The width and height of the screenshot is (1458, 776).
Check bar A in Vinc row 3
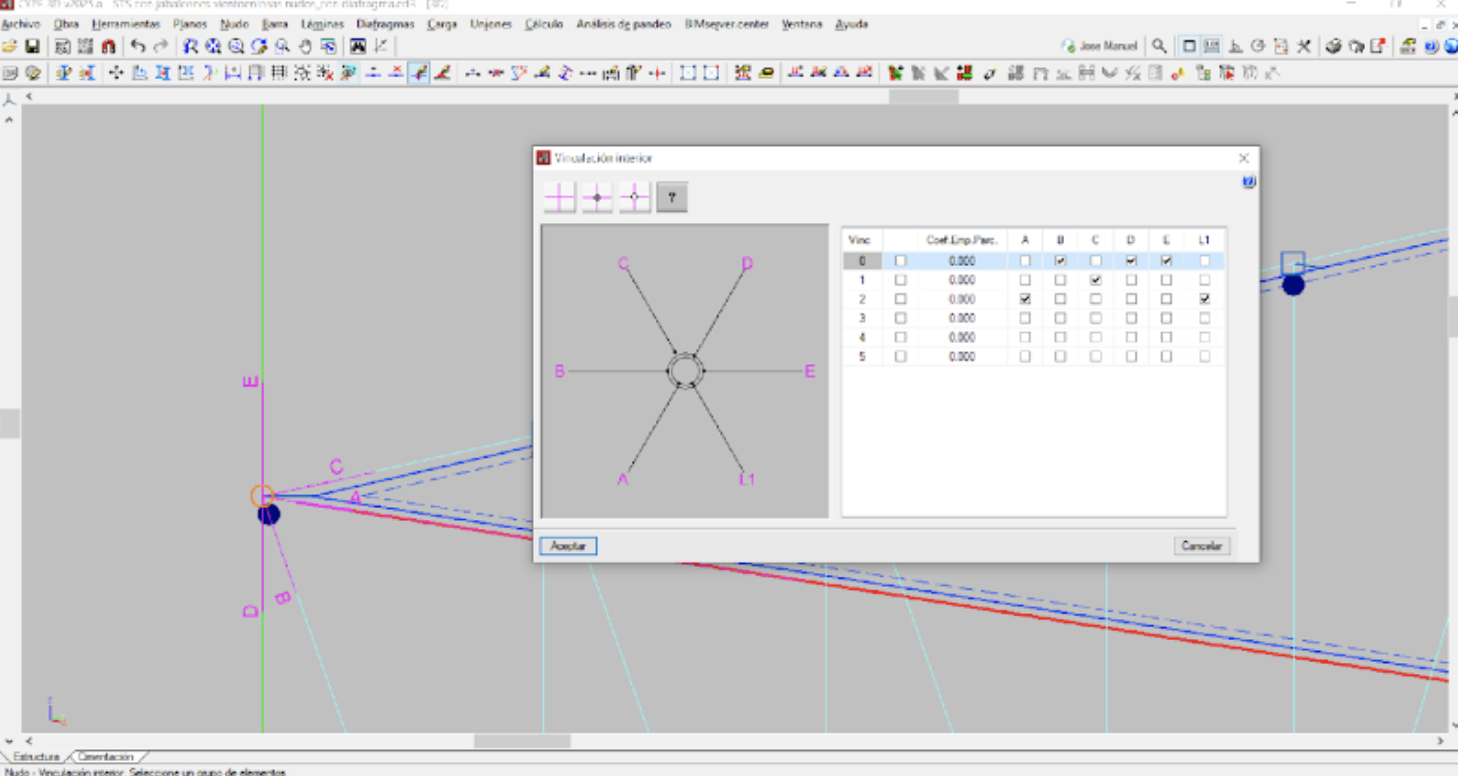1025,318
